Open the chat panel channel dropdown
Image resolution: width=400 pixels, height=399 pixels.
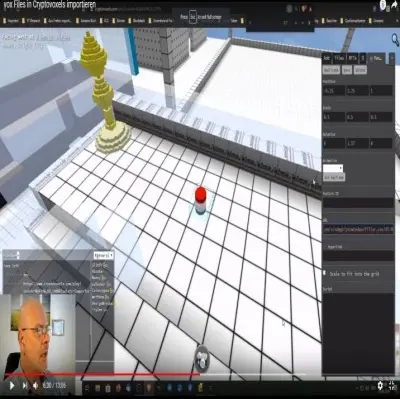click(x=103, y=256)
